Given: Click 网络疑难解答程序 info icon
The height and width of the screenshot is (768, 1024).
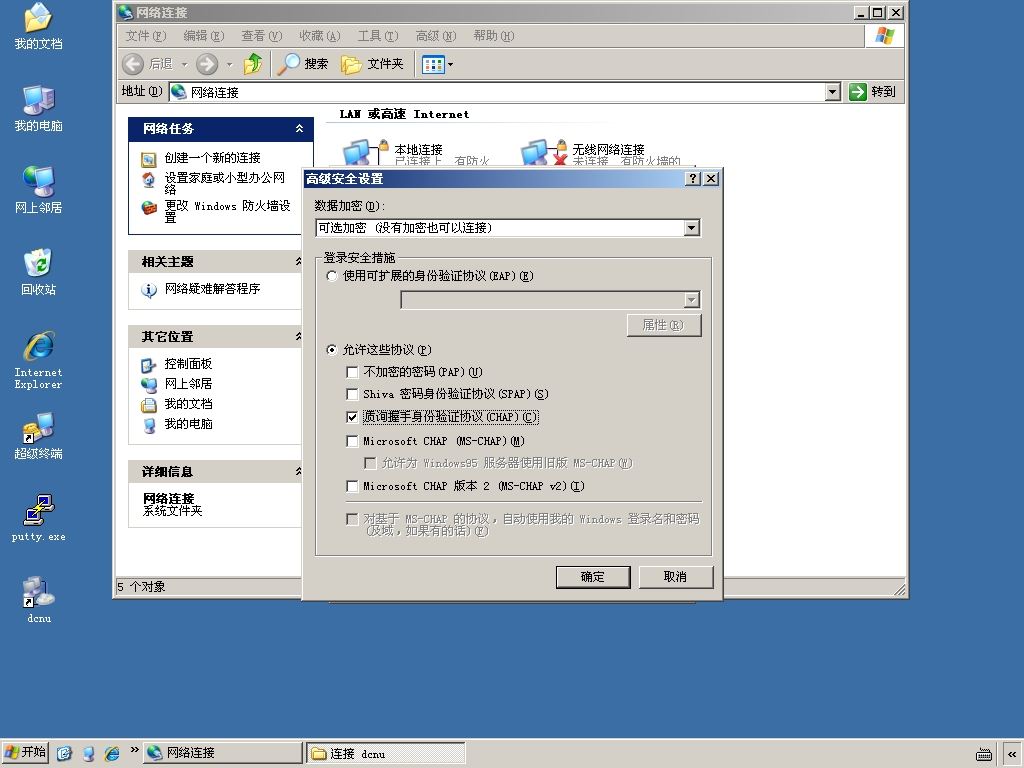Looking at the screenshot, I should 148,290.
